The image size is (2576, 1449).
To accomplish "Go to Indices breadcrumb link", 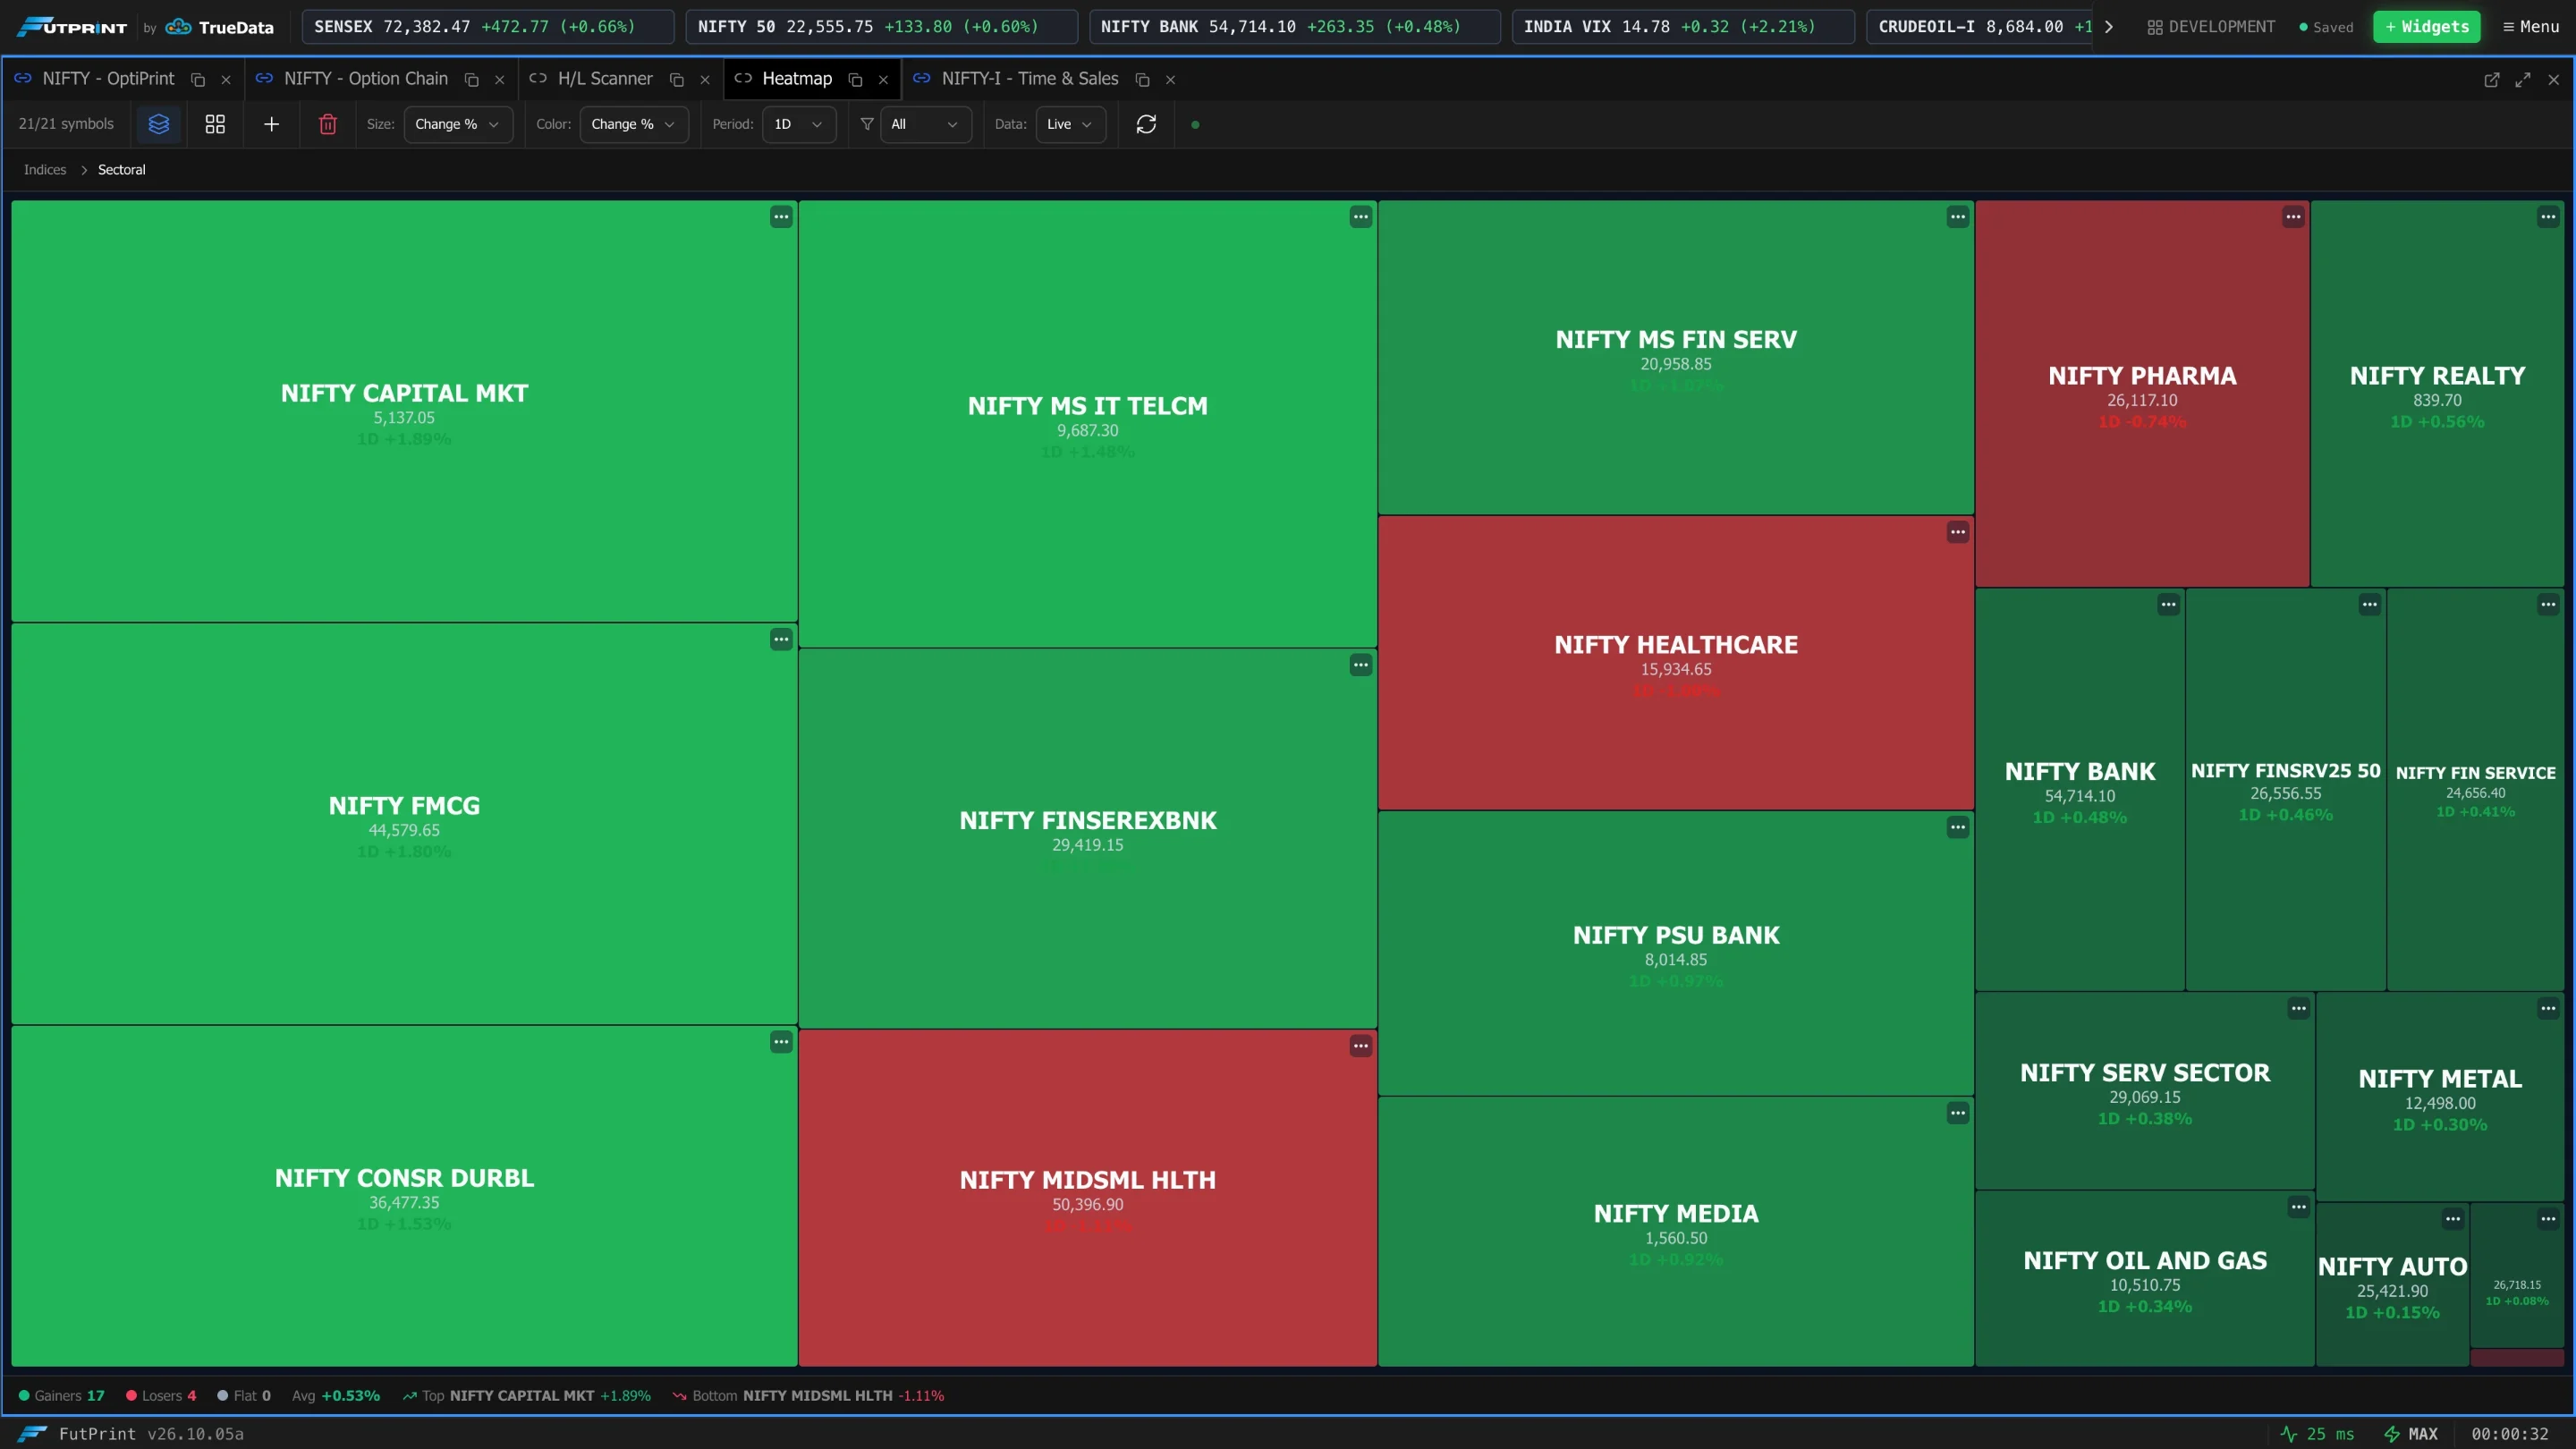I will (x=45, y=170).
